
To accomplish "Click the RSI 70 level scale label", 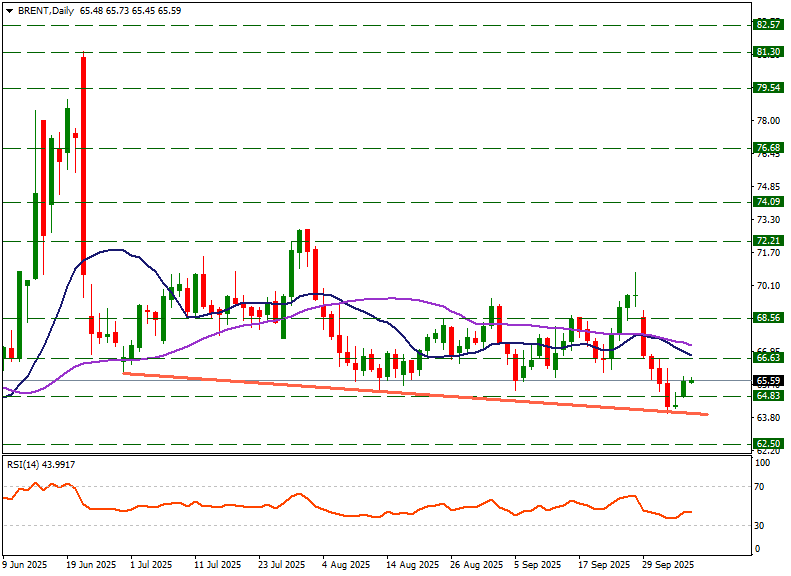I will tap(761, 487).
